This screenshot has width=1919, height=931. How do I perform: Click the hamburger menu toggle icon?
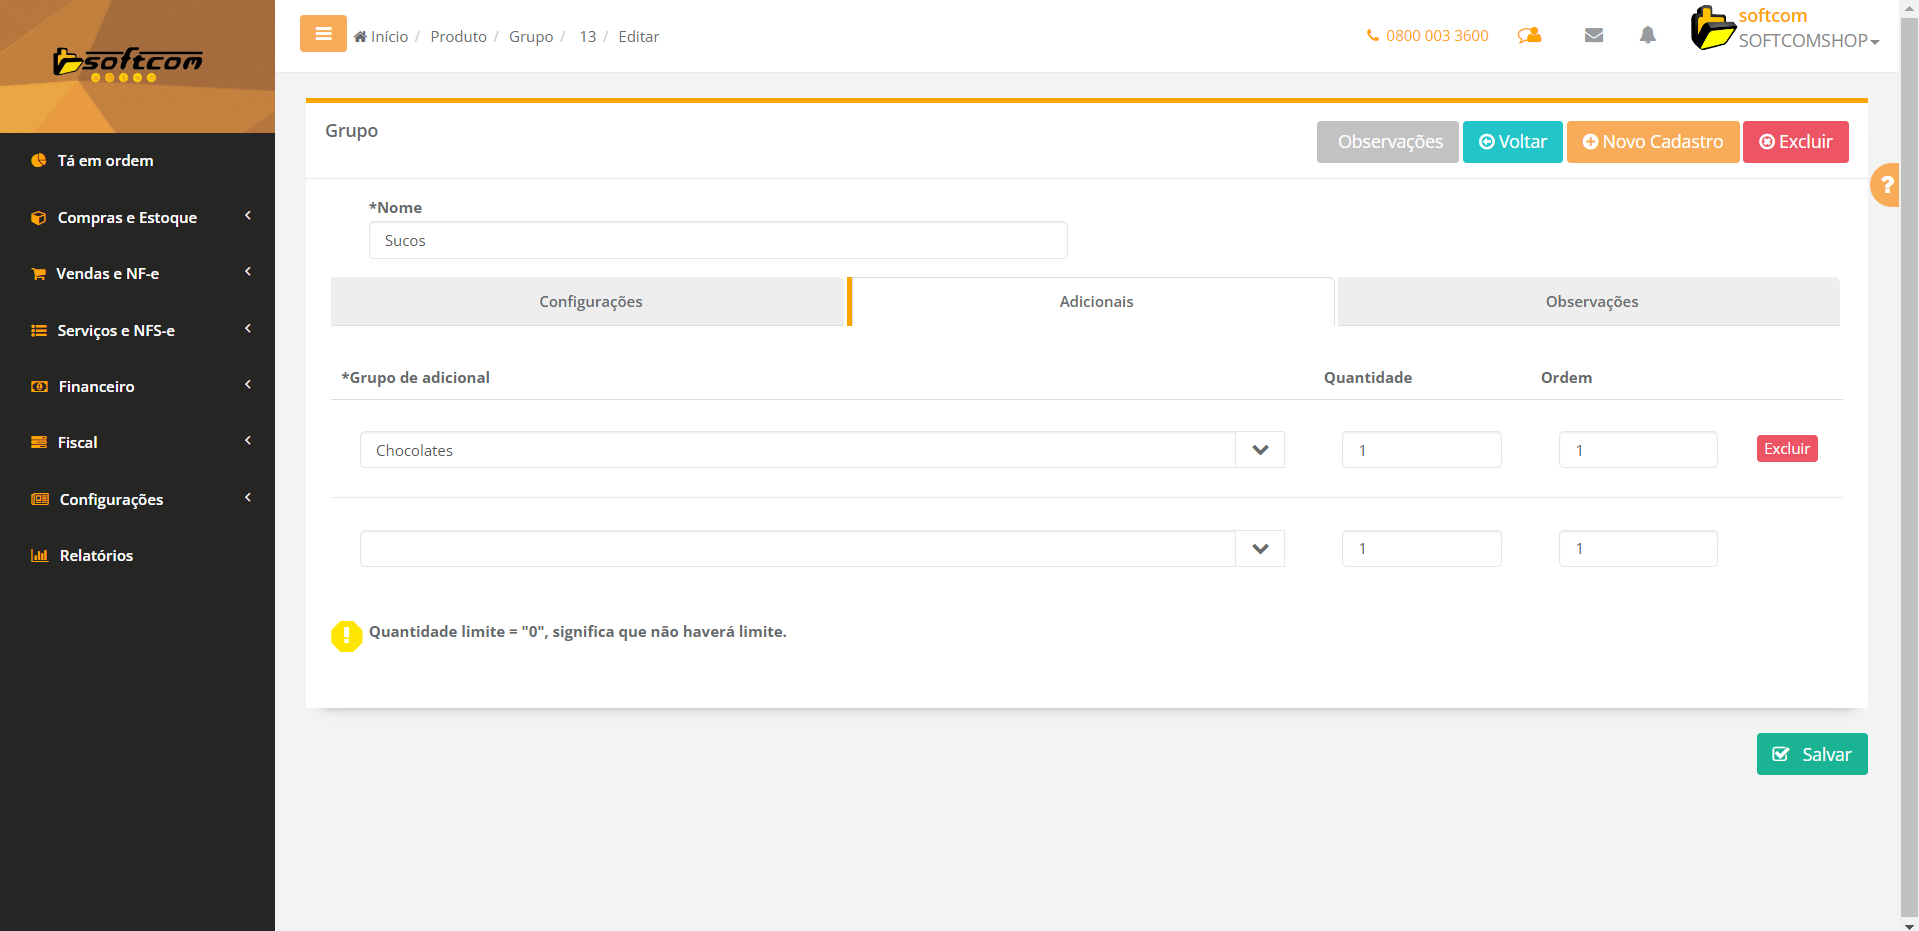[x=323, y=34]
